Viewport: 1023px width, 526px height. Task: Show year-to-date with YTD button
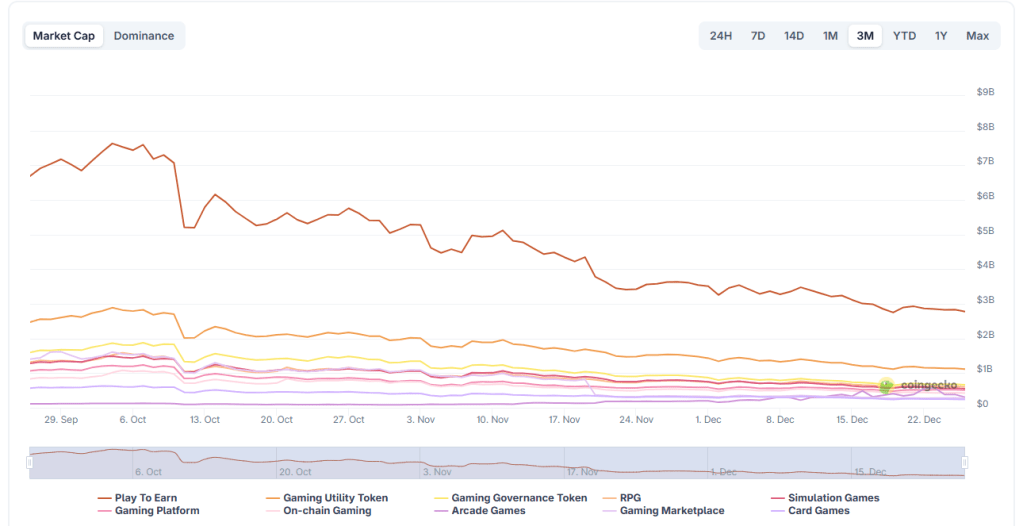[x=904, y=36]
